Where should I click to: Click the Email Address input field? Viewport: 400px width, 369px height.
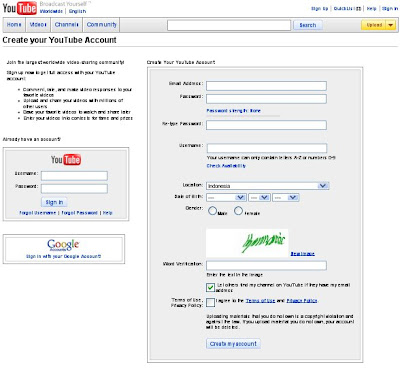(x=266, y=86)
